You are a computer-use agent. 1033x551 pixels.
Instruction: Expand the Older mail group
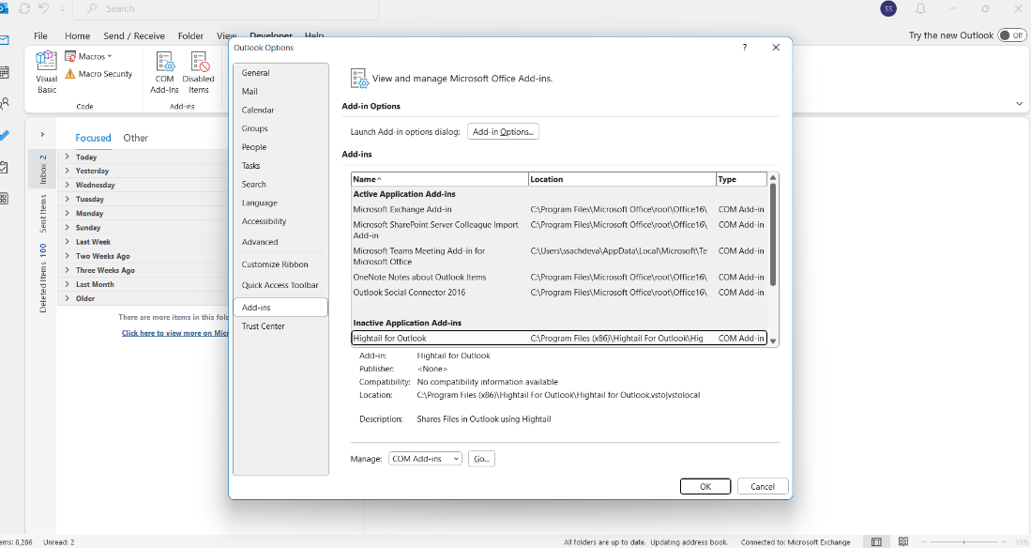coord(67,299)
